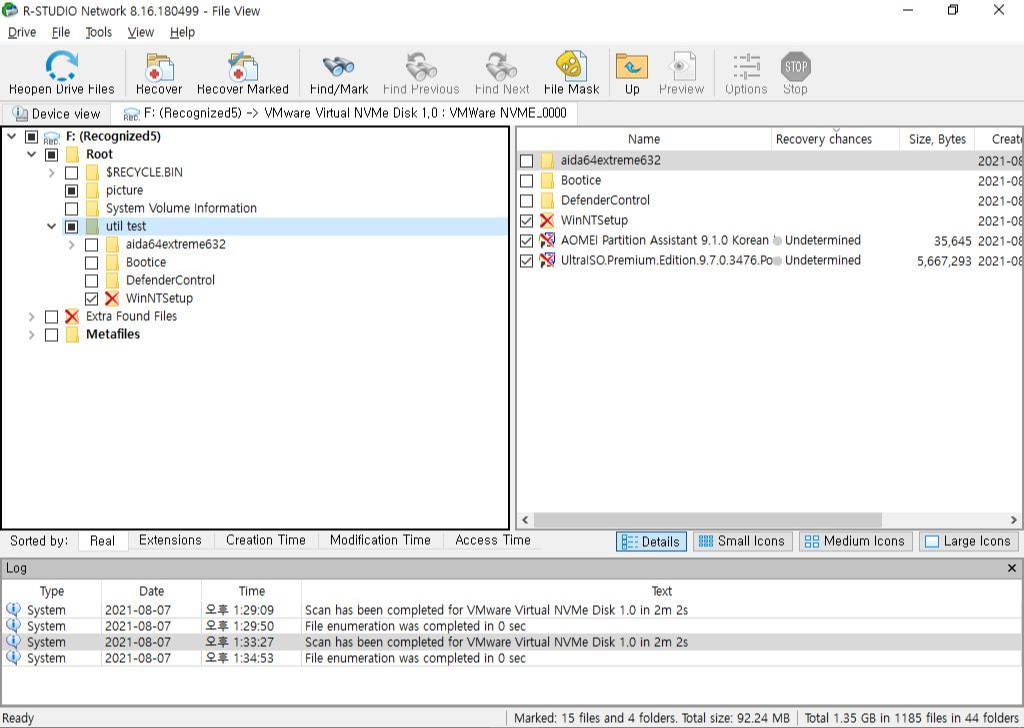Open the Help menu
1024x728 pixels.
(x=182, y=32)
